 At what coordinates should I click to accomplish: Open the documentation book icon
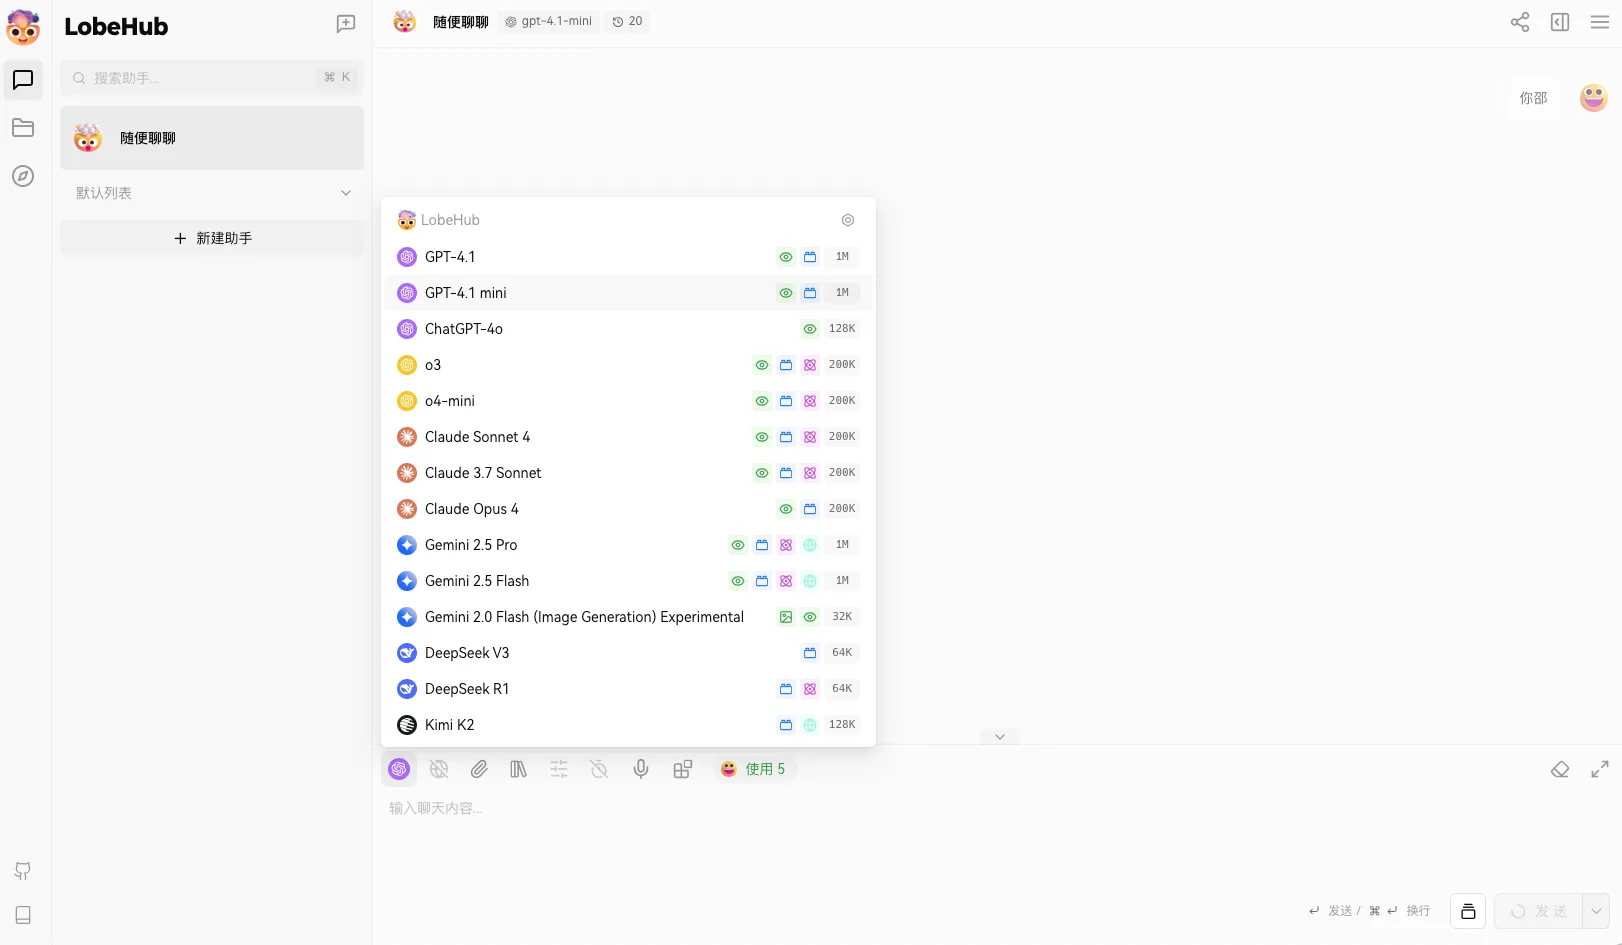pyautogui.click(x=23, y=915)
